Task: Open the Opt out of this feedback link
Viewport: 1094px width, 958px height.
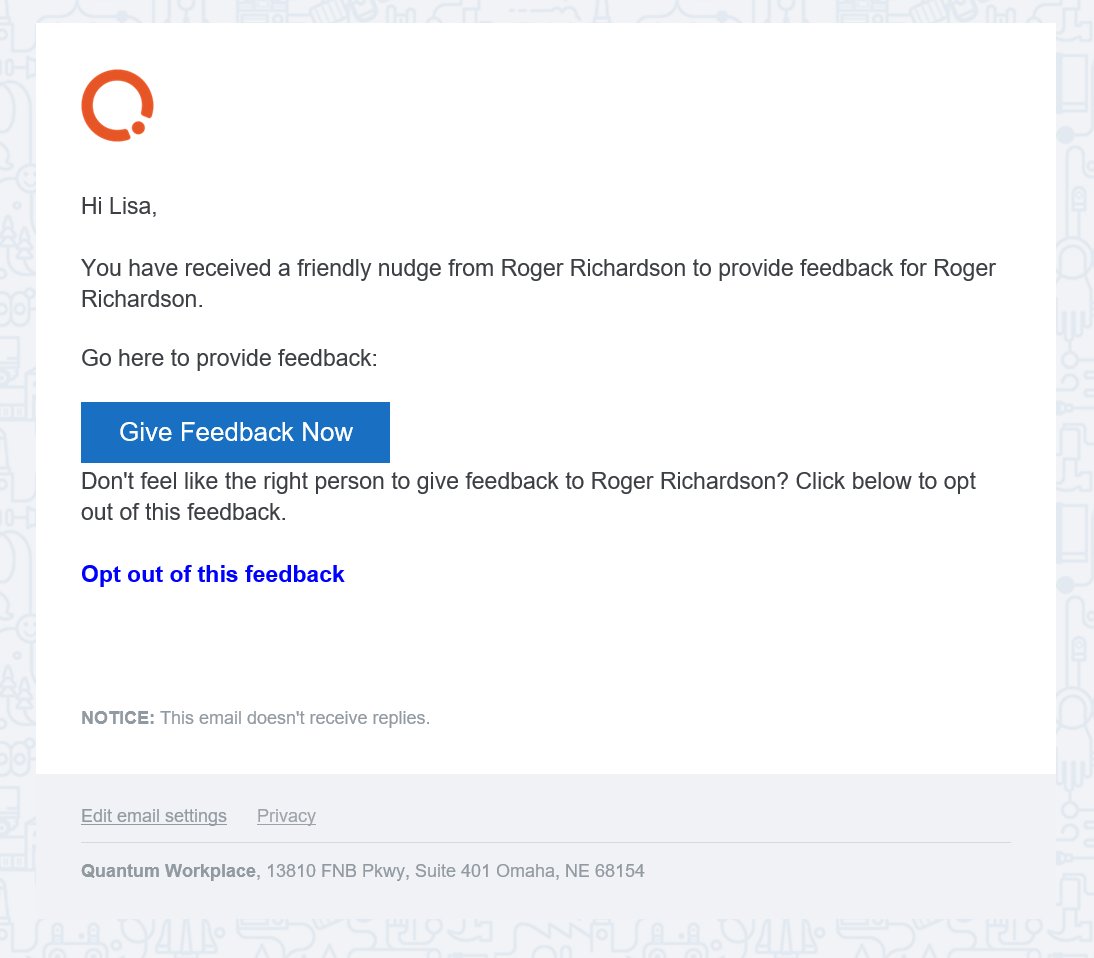Action: pyautogui.click(x=213, y=574)
